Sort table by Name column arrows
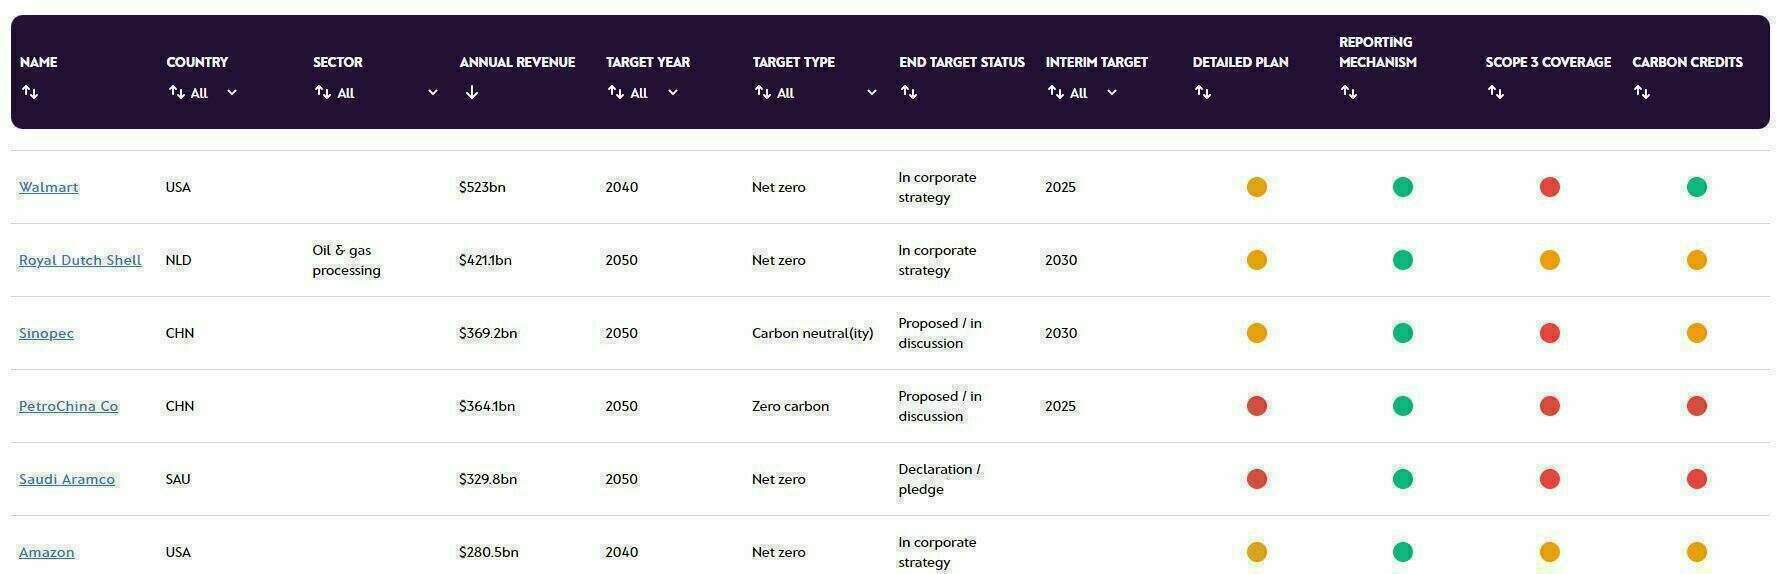 (x=30, y=92)
